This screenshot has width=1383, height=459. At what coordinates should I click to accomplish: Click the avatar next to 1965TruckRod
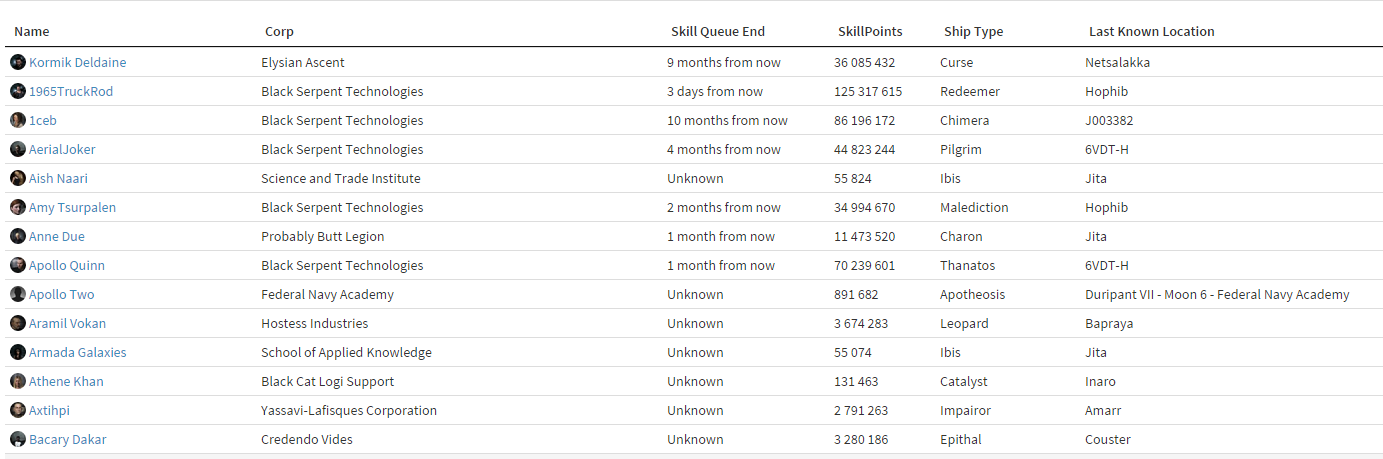pyautogui.click(x=18, y=91)
